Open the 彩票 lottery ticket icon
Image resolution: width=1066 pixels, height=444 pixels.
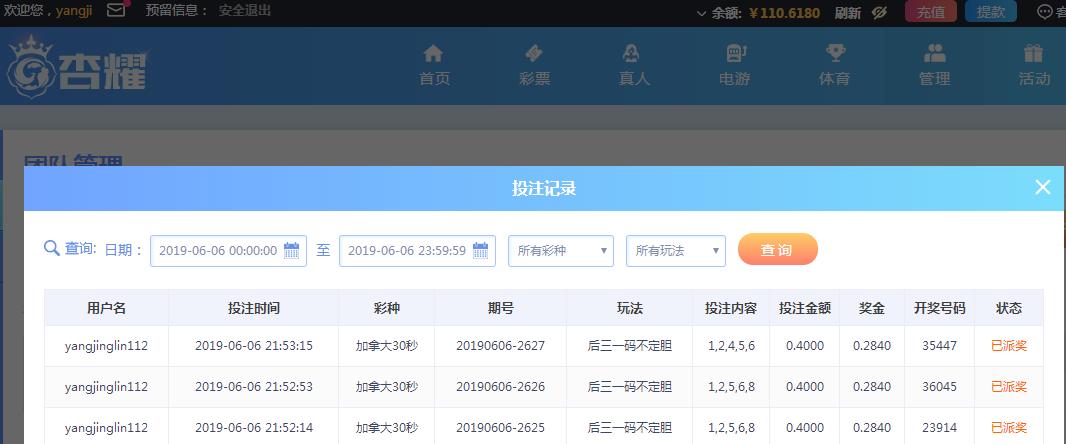534,53
